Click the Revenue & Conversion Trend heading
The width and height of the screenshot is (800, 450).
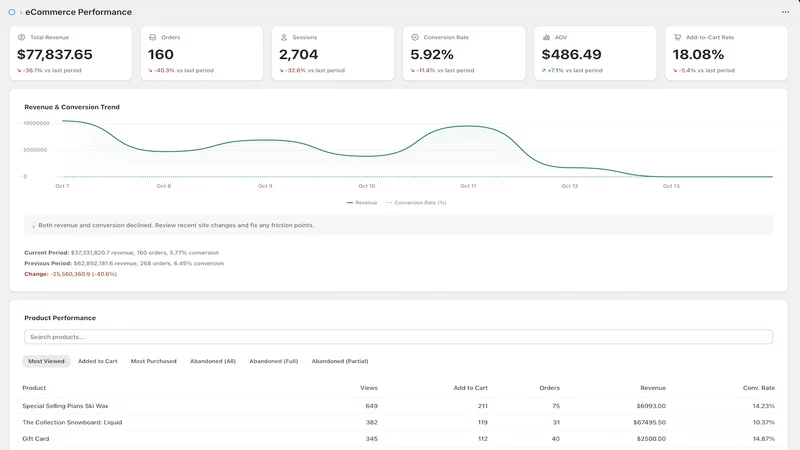coord(72,107)
